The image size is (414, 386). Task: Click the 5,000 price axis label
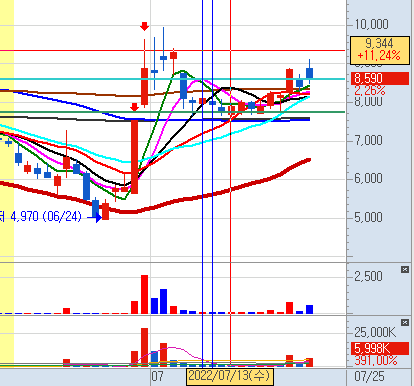[x=368, y=217]
